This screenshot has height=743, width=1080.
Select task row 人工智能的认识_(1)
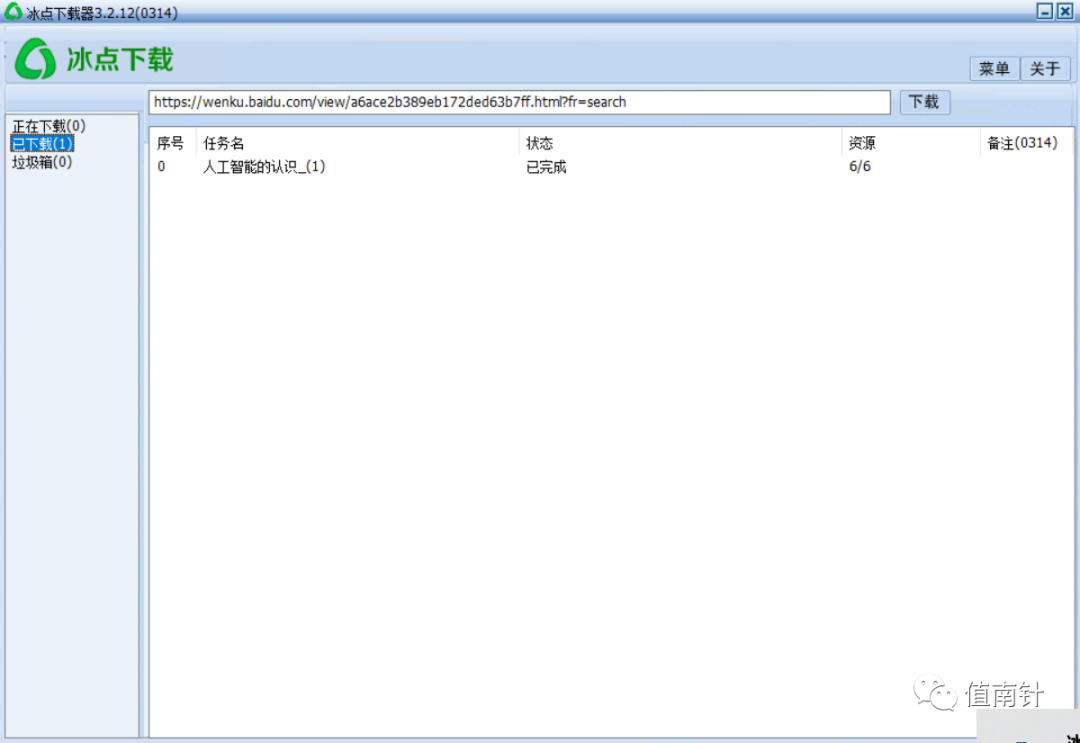pos(612,167)
